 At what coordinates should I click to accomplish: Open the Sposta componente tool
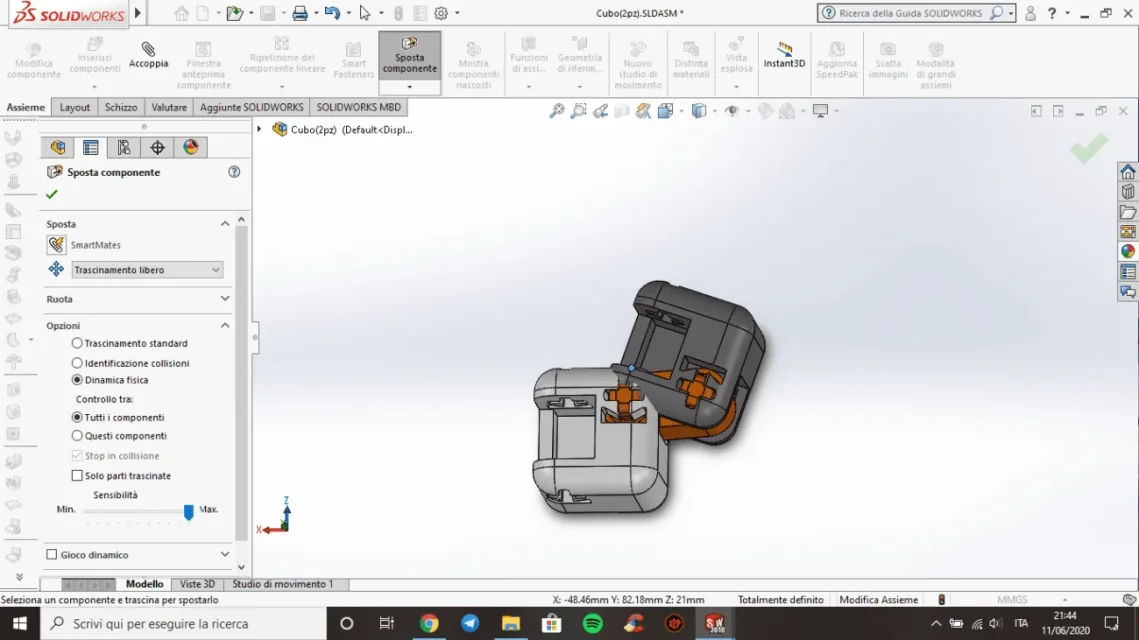pyautogui.click(x=410, y=56)
